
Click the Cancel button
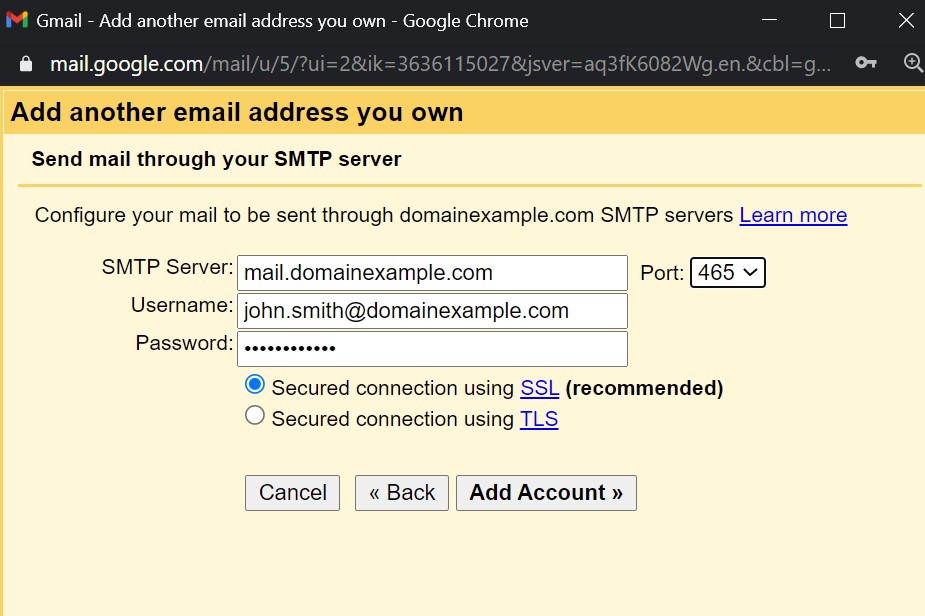tap(293, 493)
